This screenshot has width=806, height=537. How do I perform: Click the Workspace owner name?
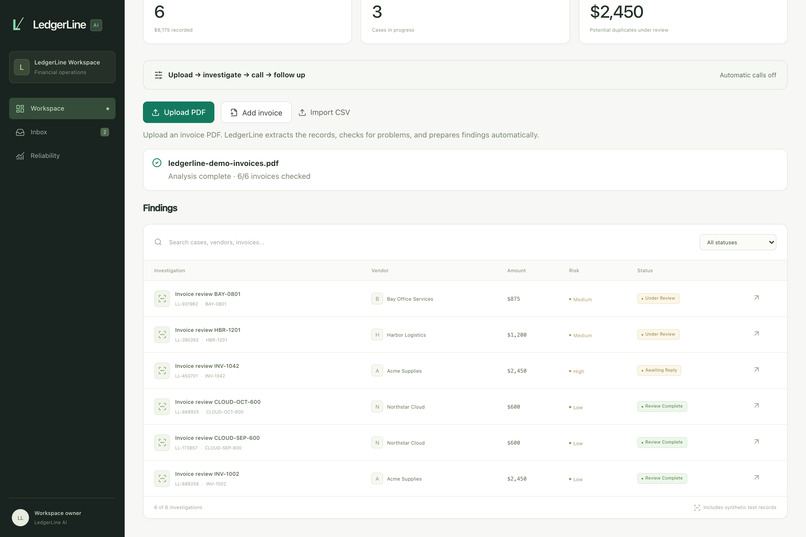pos(58,513)
